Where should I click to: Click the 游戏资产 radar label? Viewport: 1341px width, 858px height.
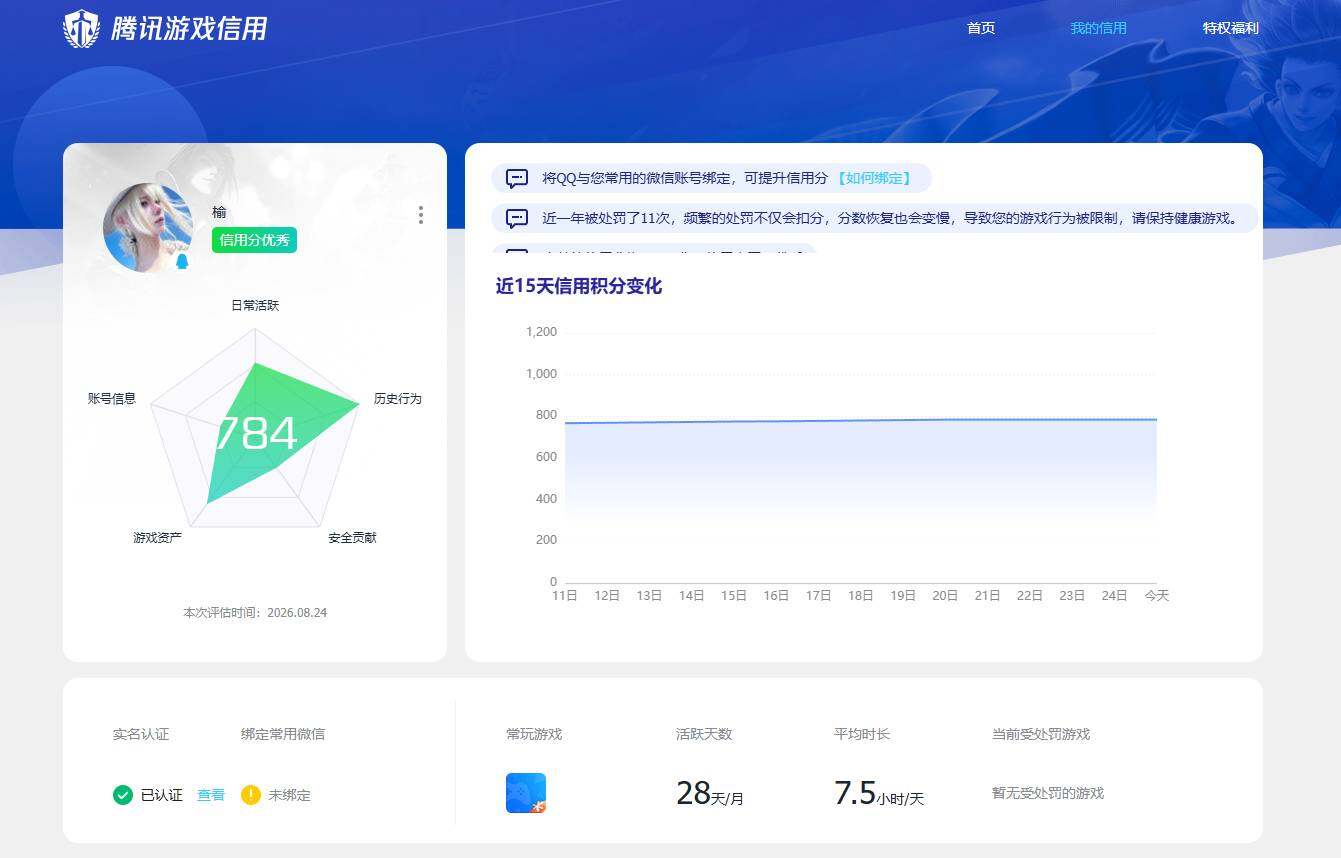157,537
